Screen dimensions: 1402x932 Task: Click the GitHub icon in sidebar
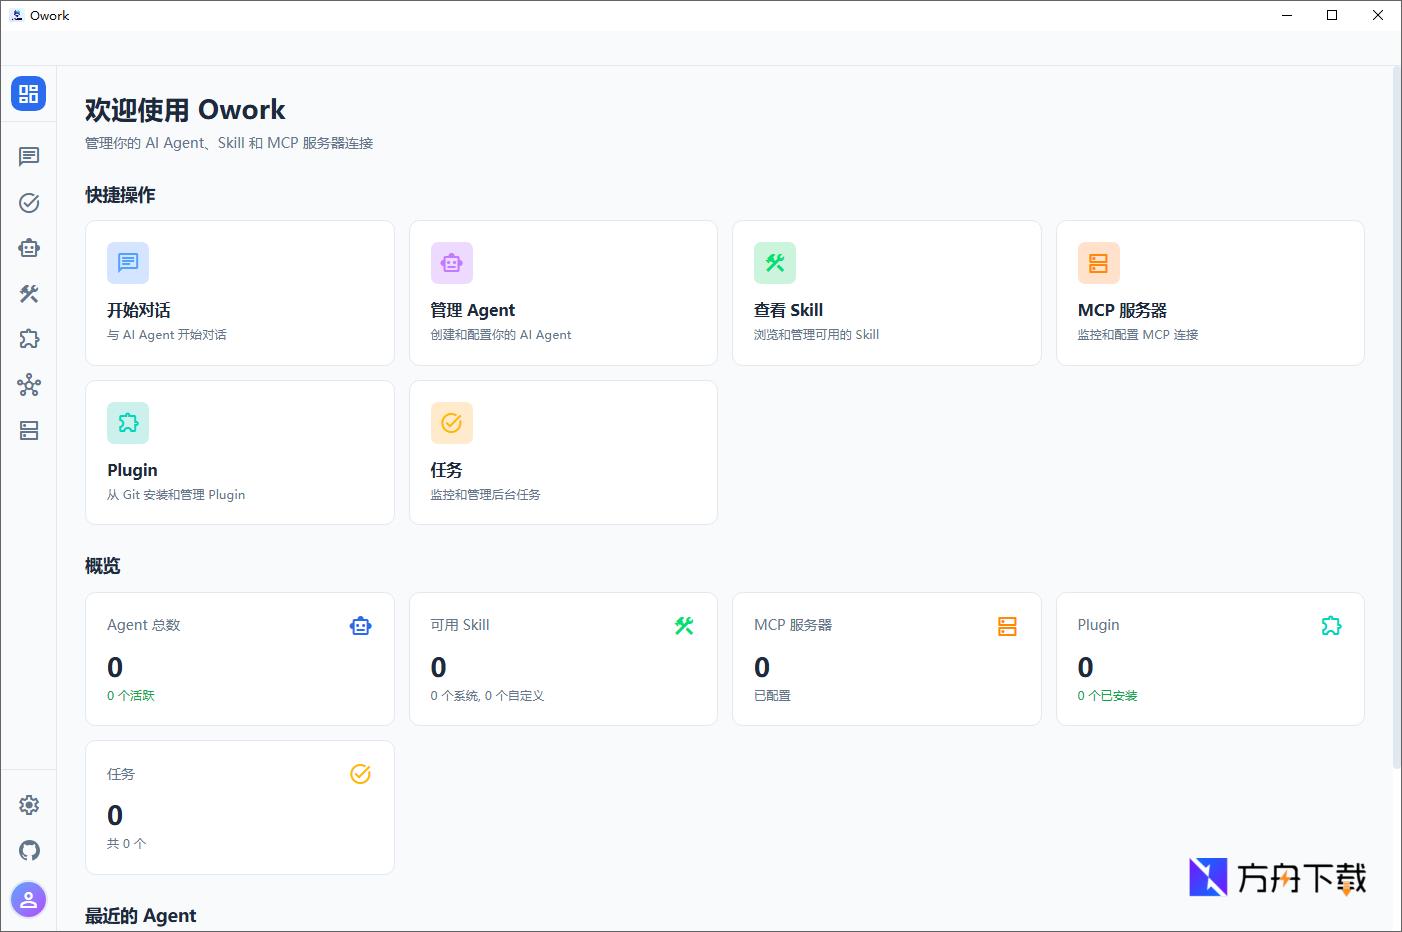pyautogui.click(x=29, y=851)
